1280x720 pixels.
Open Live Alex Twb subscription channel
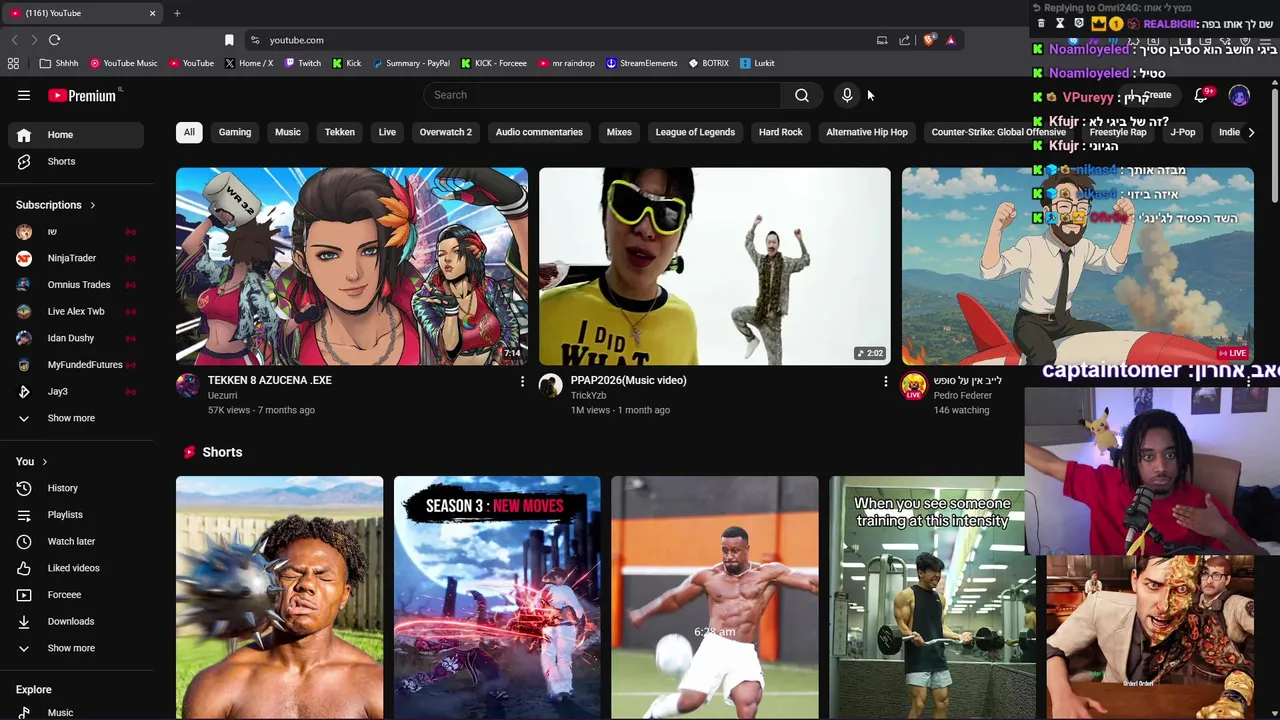coord(76,311)
